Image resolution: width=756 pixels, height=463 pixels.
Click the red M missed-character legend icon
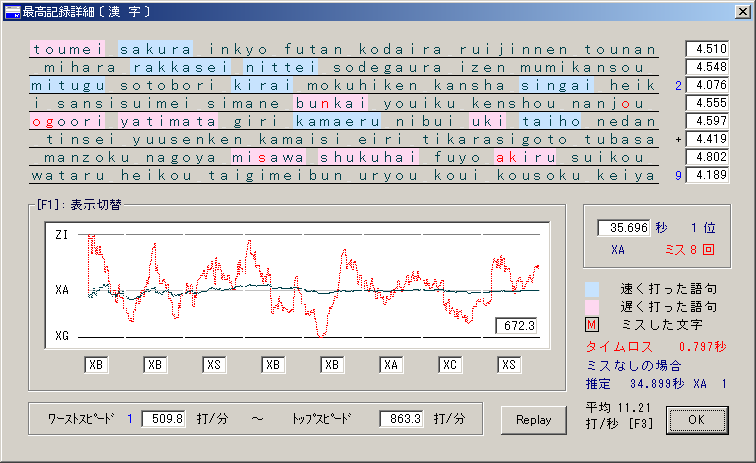[x=592, y=325]
